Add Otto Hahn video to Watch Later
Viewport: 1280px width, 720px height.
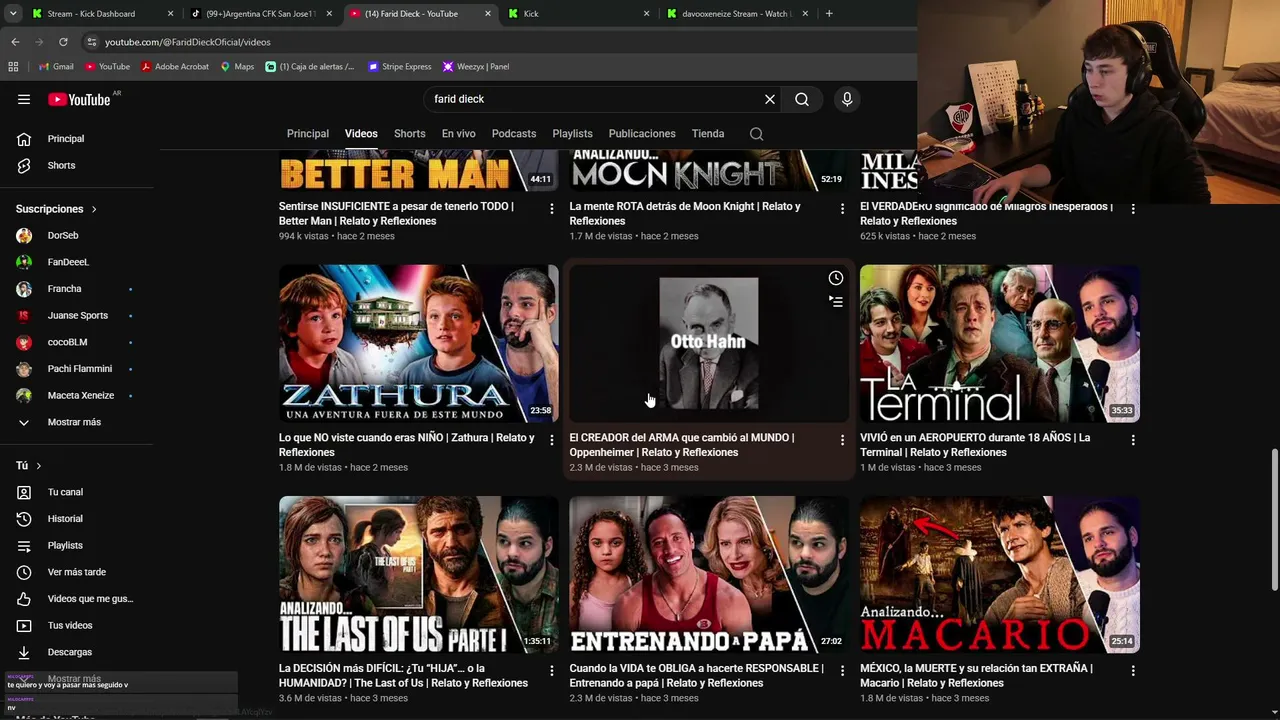coord(836,278)
